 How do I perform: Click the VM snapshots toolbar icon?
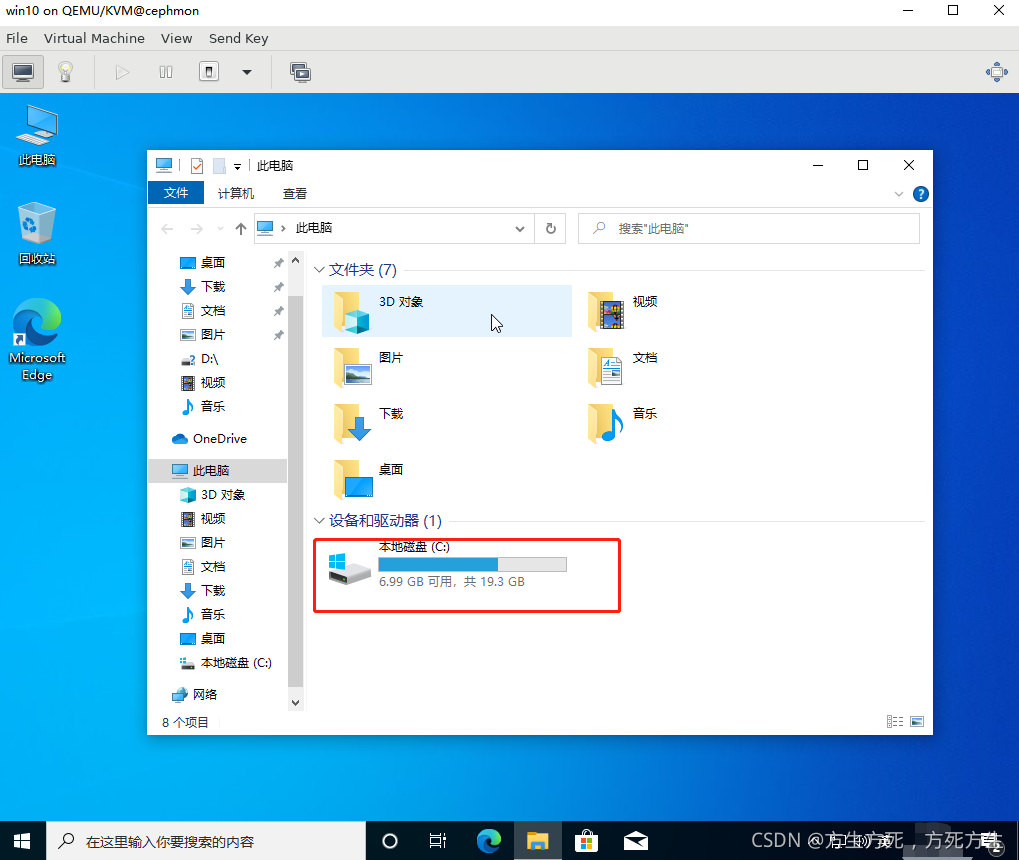[x=299, y=71]
